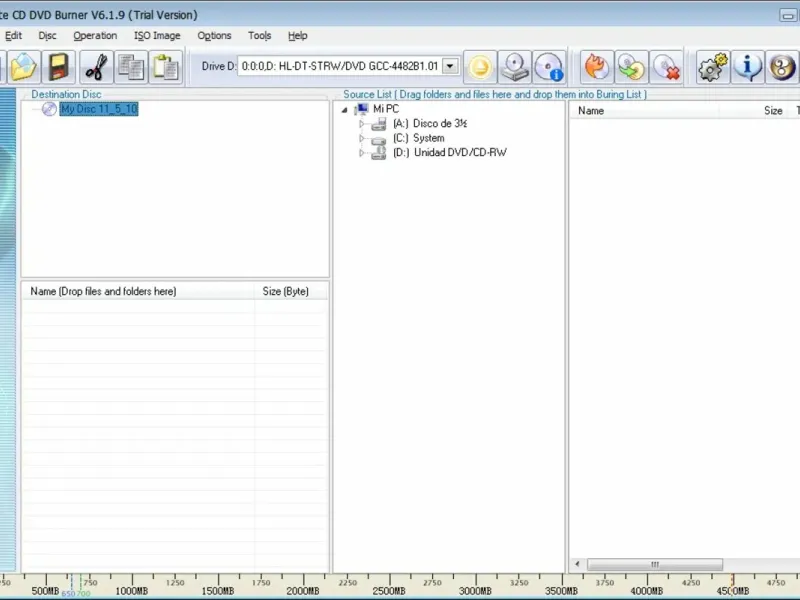Expand the (D:) Unidad DVD/CD-RW node
Image resolution: width=800 pixels, height=600 pixels.
(x=362, y=153)
